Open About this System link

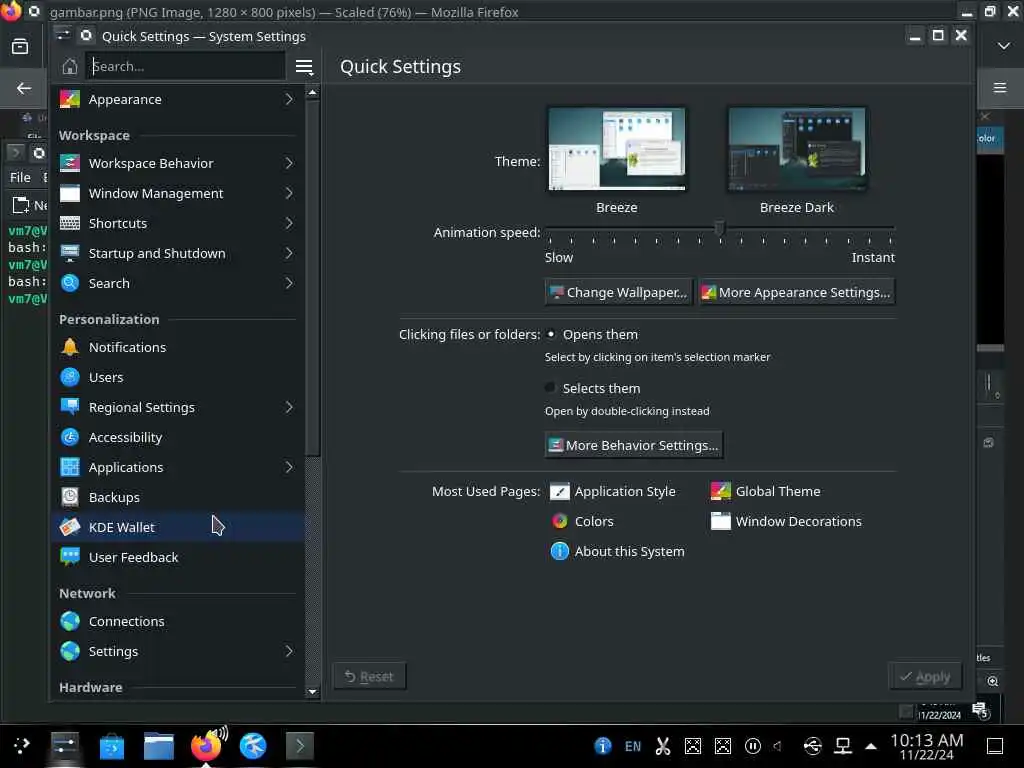(617, 552)
